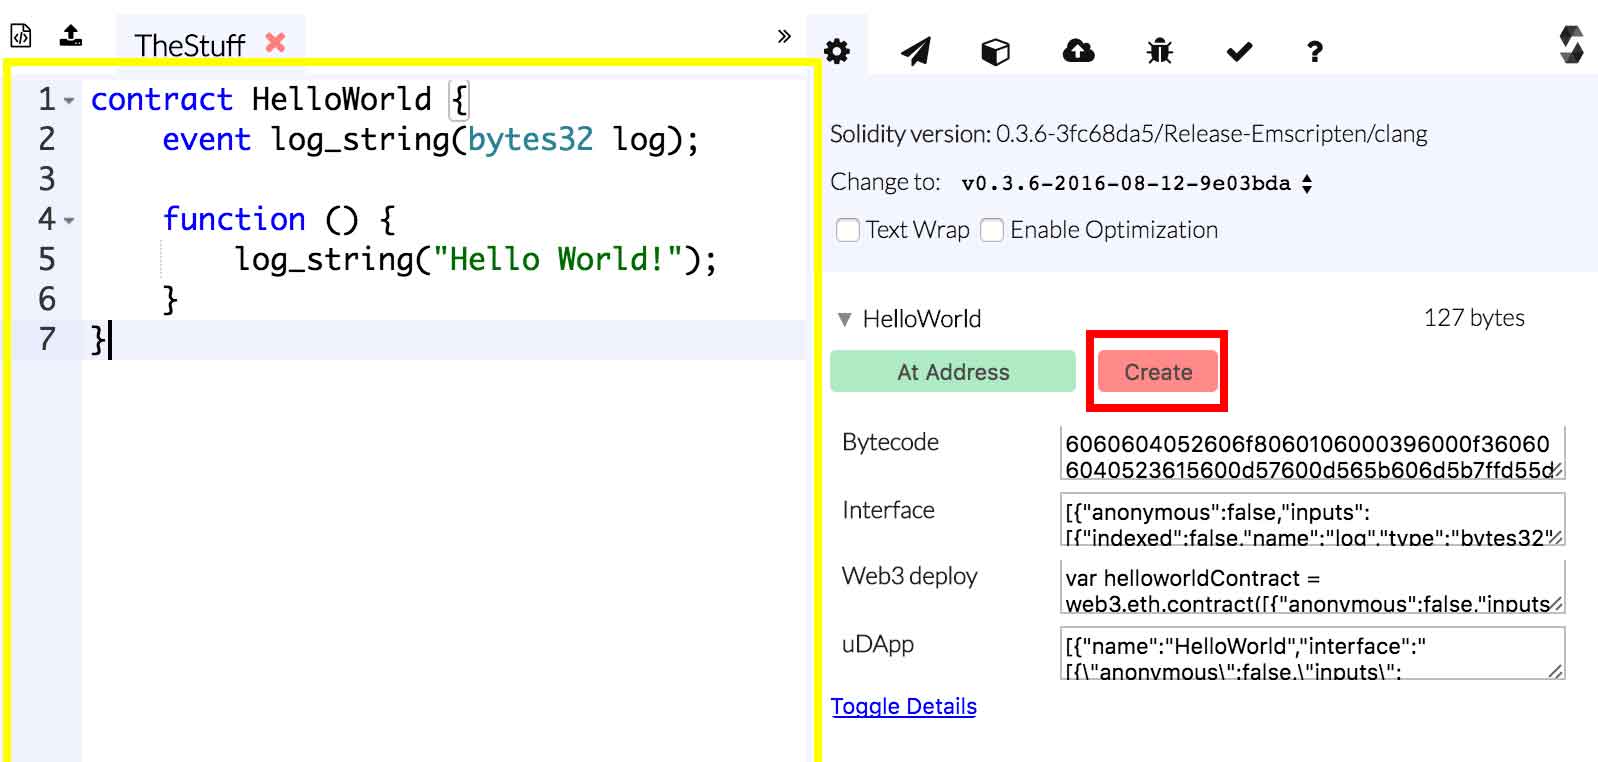Click the event keyword in line 2
1598x762 pixels.
pyautogui.click(x=207, y=139)
